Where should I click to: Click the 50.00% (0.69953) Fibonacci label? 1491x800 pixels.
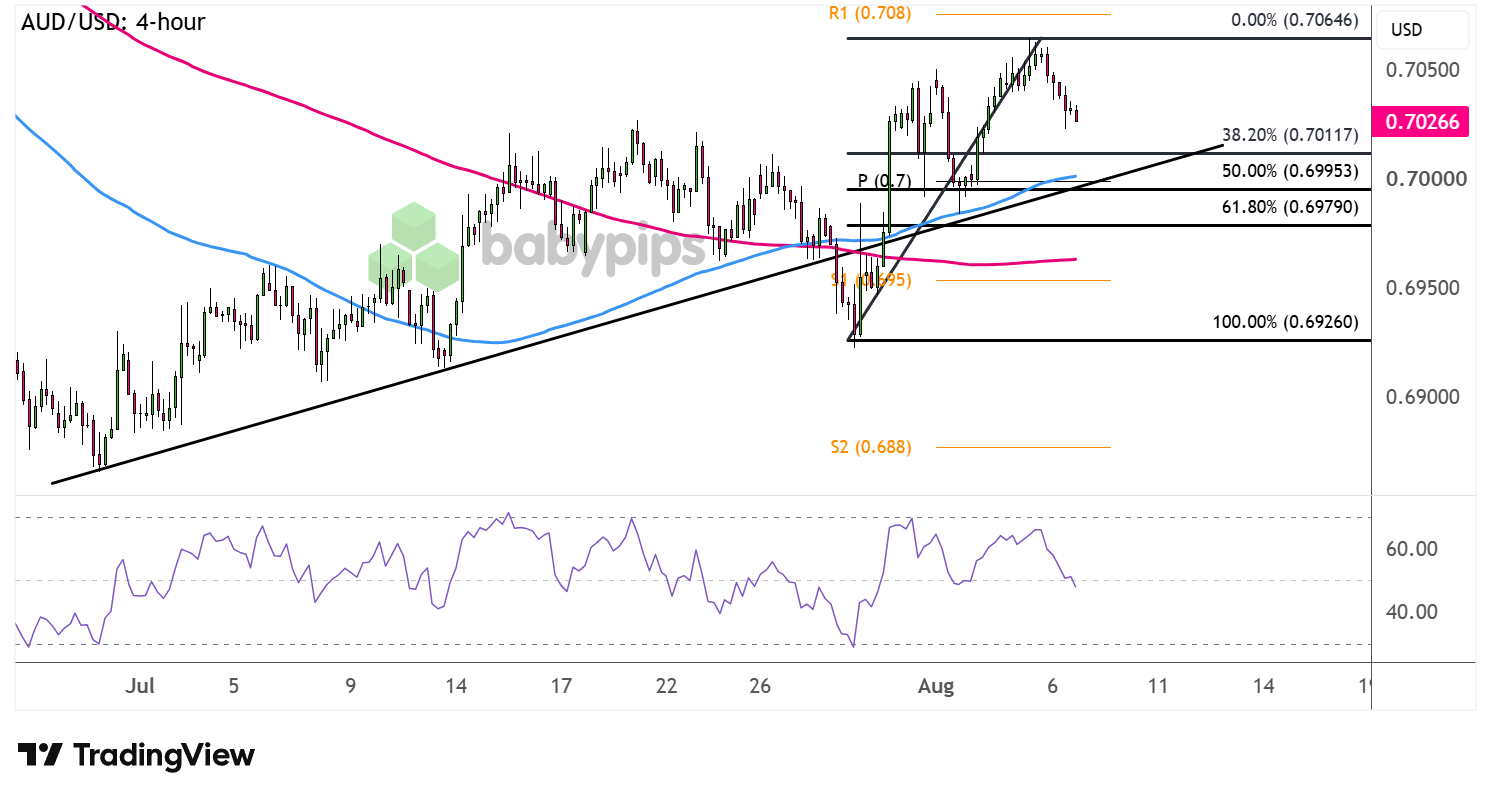[1290, 171]
